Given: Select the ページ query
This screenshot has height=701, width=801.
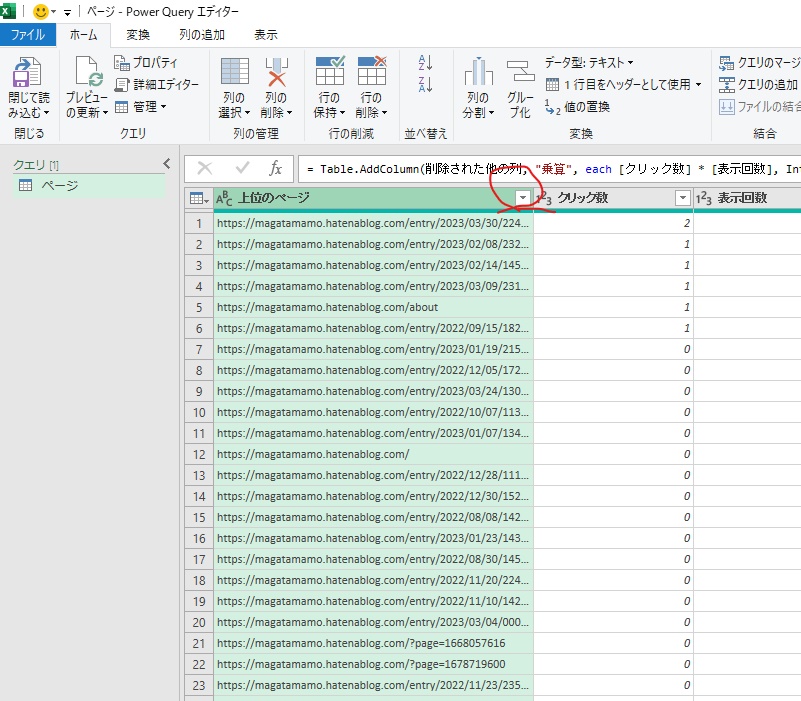Looking at the screenshot, I should tap(89, 185).
